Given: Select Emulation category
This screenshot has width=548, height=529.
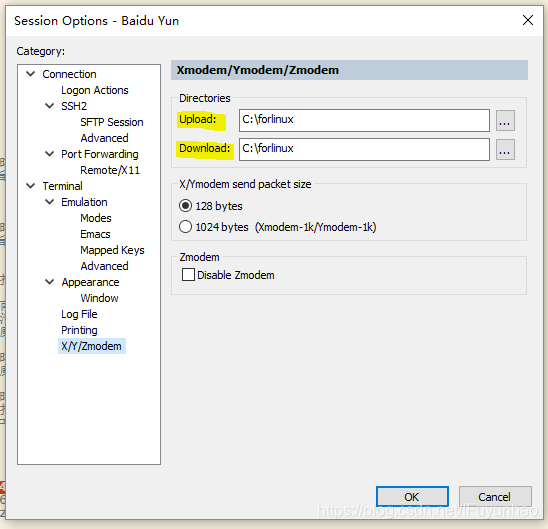Looking at the screenshot, I should click(x=84, y=202).
